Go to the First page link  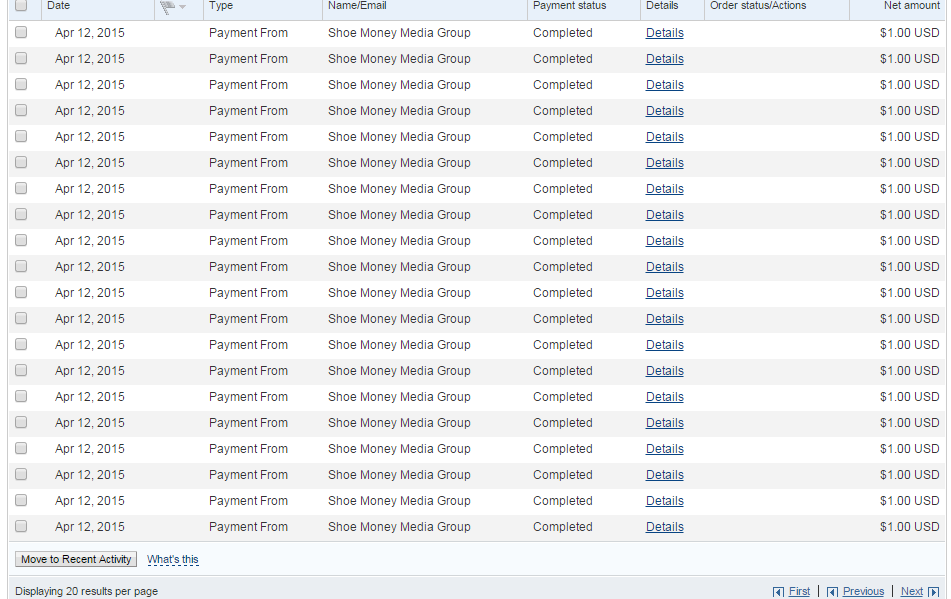(799, 591)
